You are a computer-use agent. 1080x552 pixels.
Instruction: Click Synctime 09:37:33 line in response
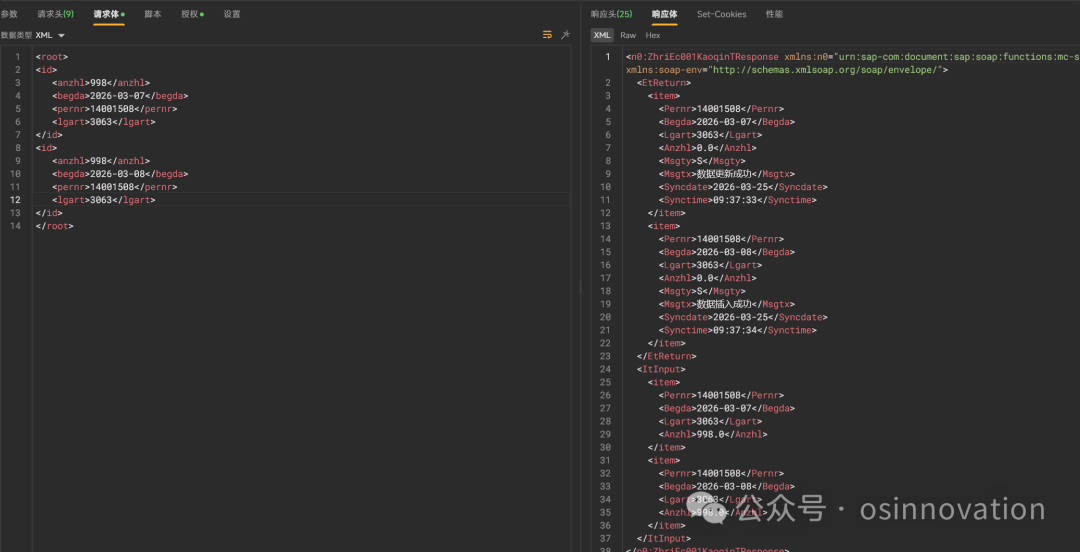coord(738,200)
